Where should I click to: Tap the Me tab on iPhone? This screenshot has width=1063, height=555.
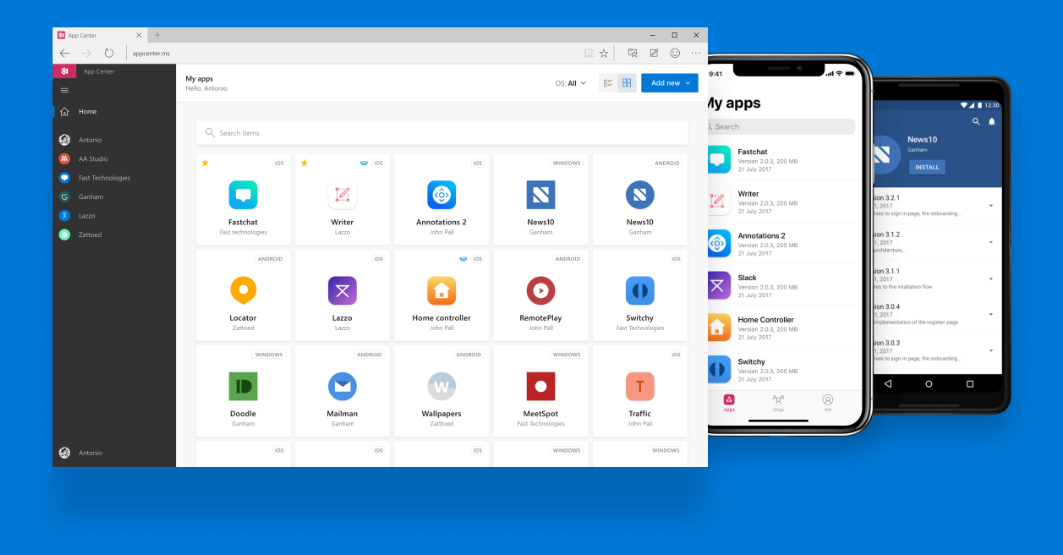tap(828, 403)
